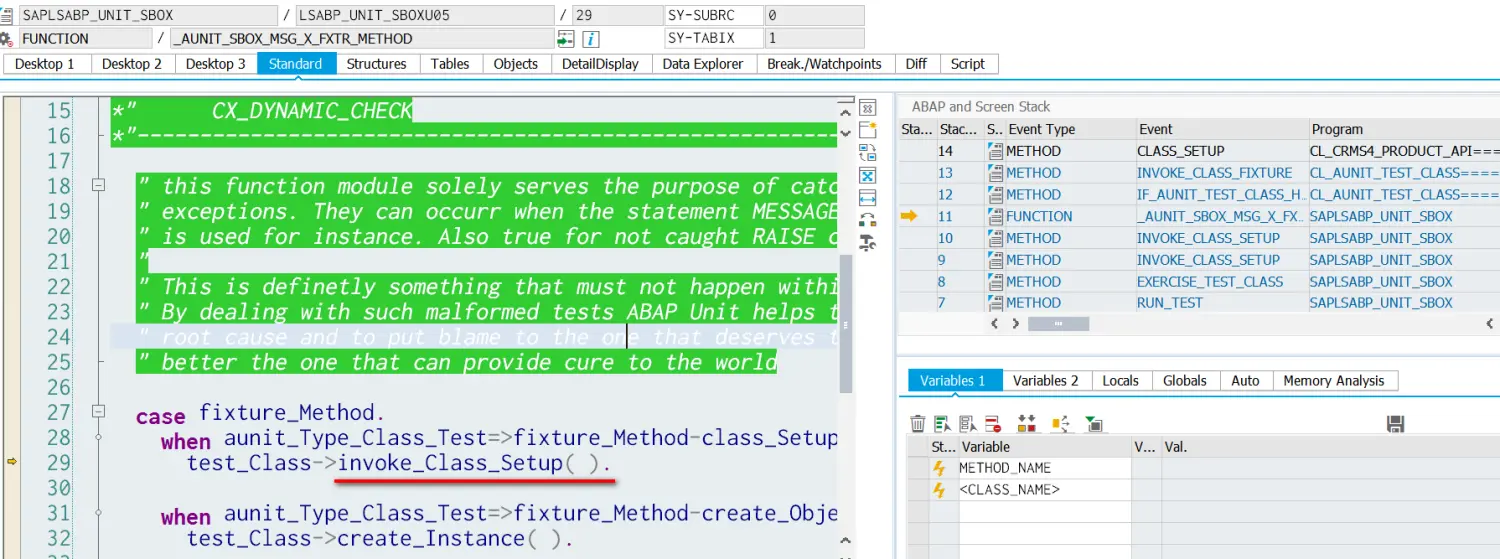Click the swap tools icon
This screenshot has height=559, width=1500.
point(867,153)
